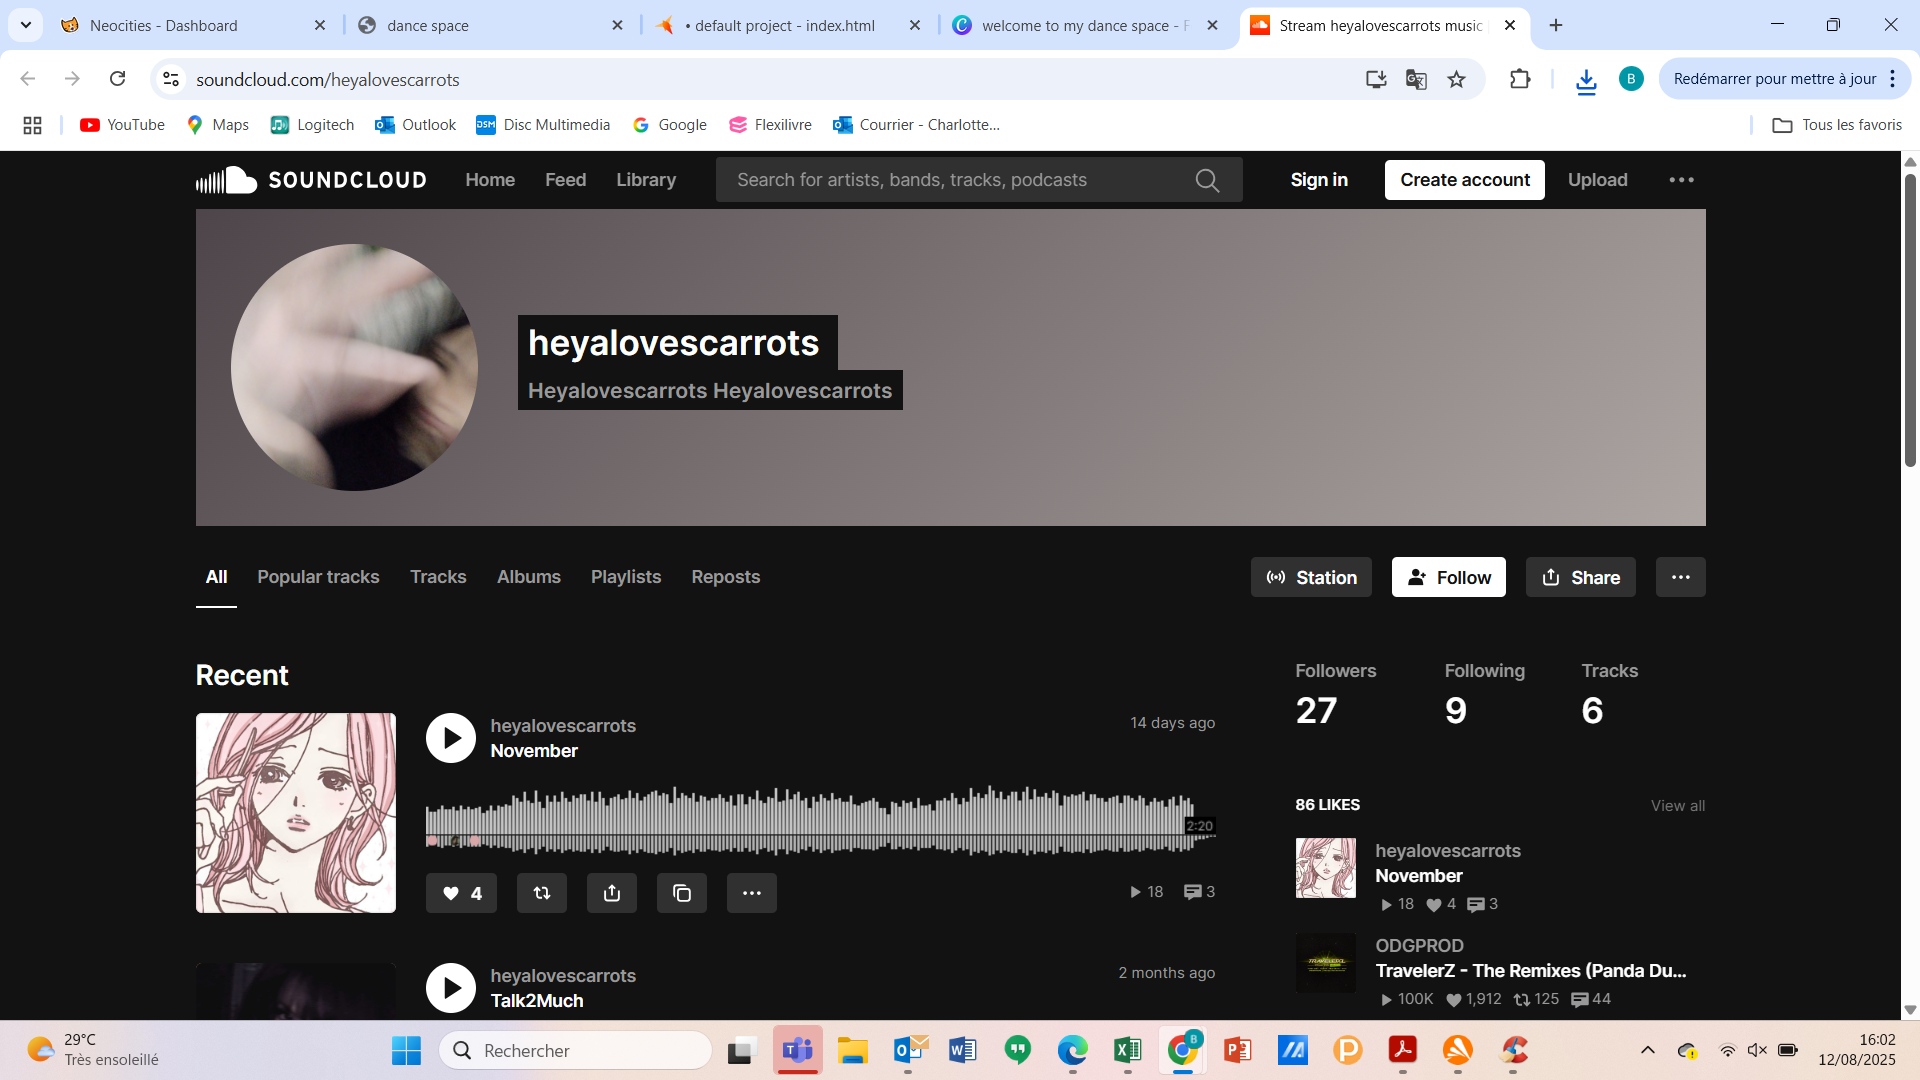Screen dimensions: 1920x1080
Task: Reload the page in the browser
Action: tap(118, 79)
